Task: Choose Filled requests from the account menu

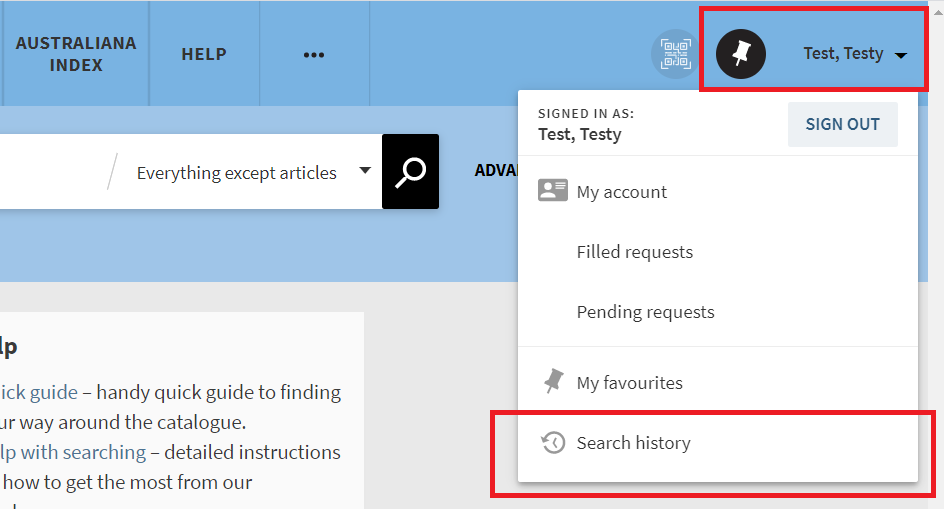Action: tap(634, 252)
